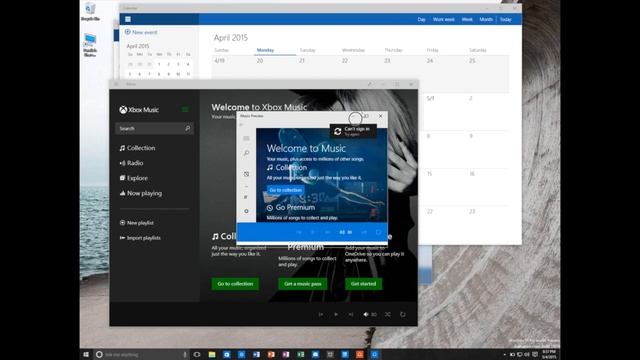Open Action Center notification icon in tray
The image size is (640, 360).
pyautogui.click(x=535, y=354)
